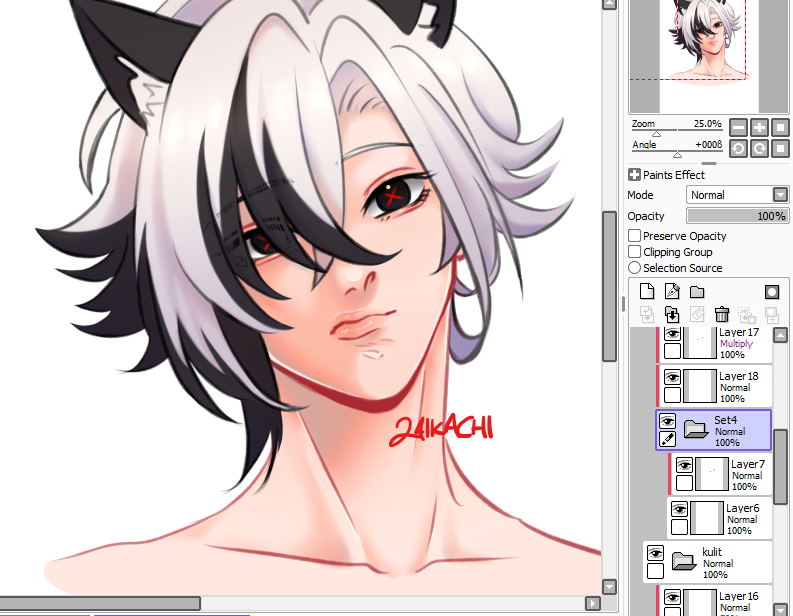Click the layer list scroll up arrow
The width and height of the screenshot is (793, 616).
781,335
